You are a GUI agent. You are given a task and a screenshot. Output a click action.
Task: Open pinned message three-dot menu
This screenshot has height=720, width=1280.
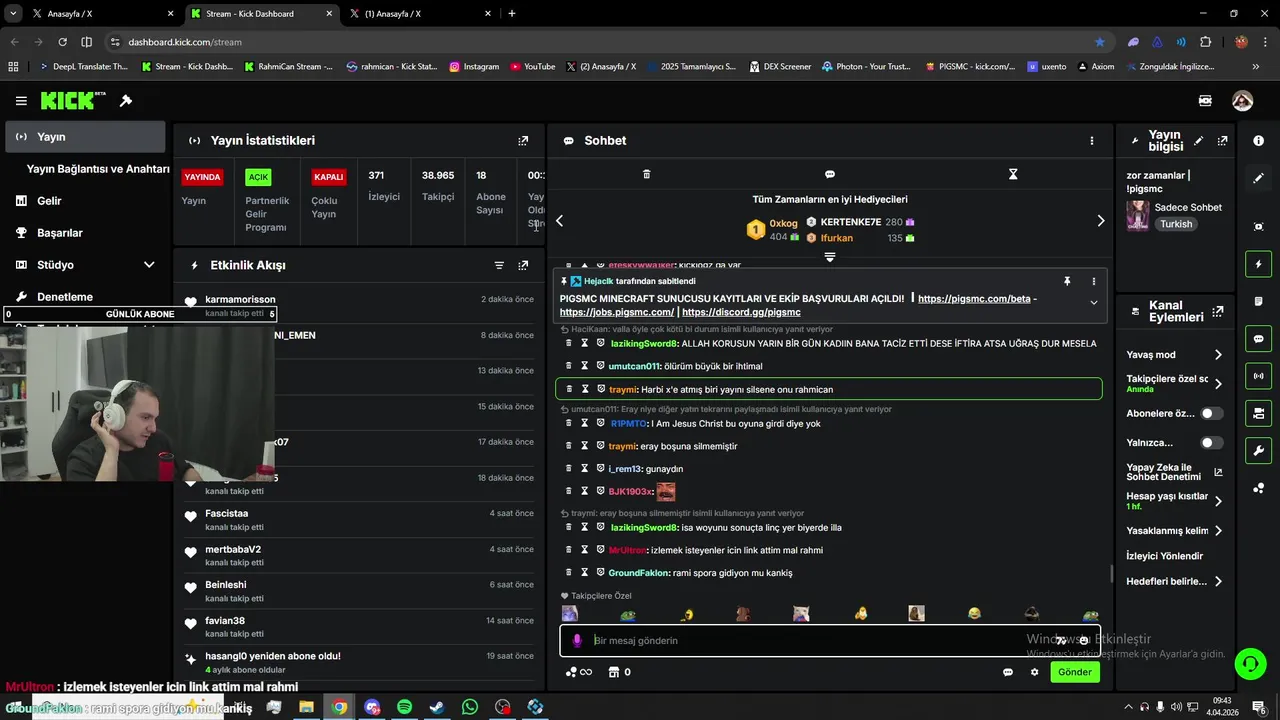pos(1093,282)
